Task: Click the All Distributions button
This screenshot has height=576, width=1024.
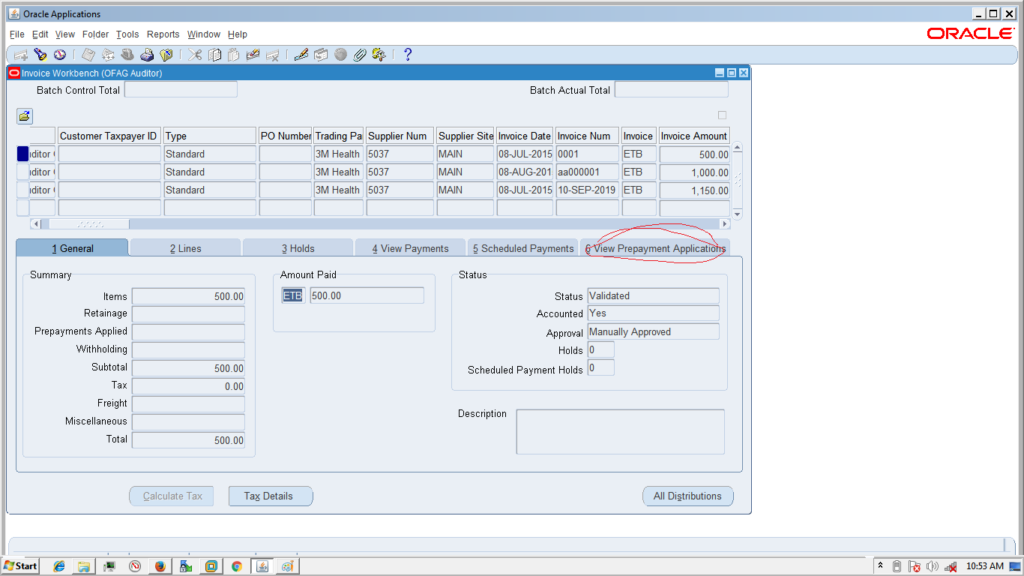Action: tap(688, 496)
